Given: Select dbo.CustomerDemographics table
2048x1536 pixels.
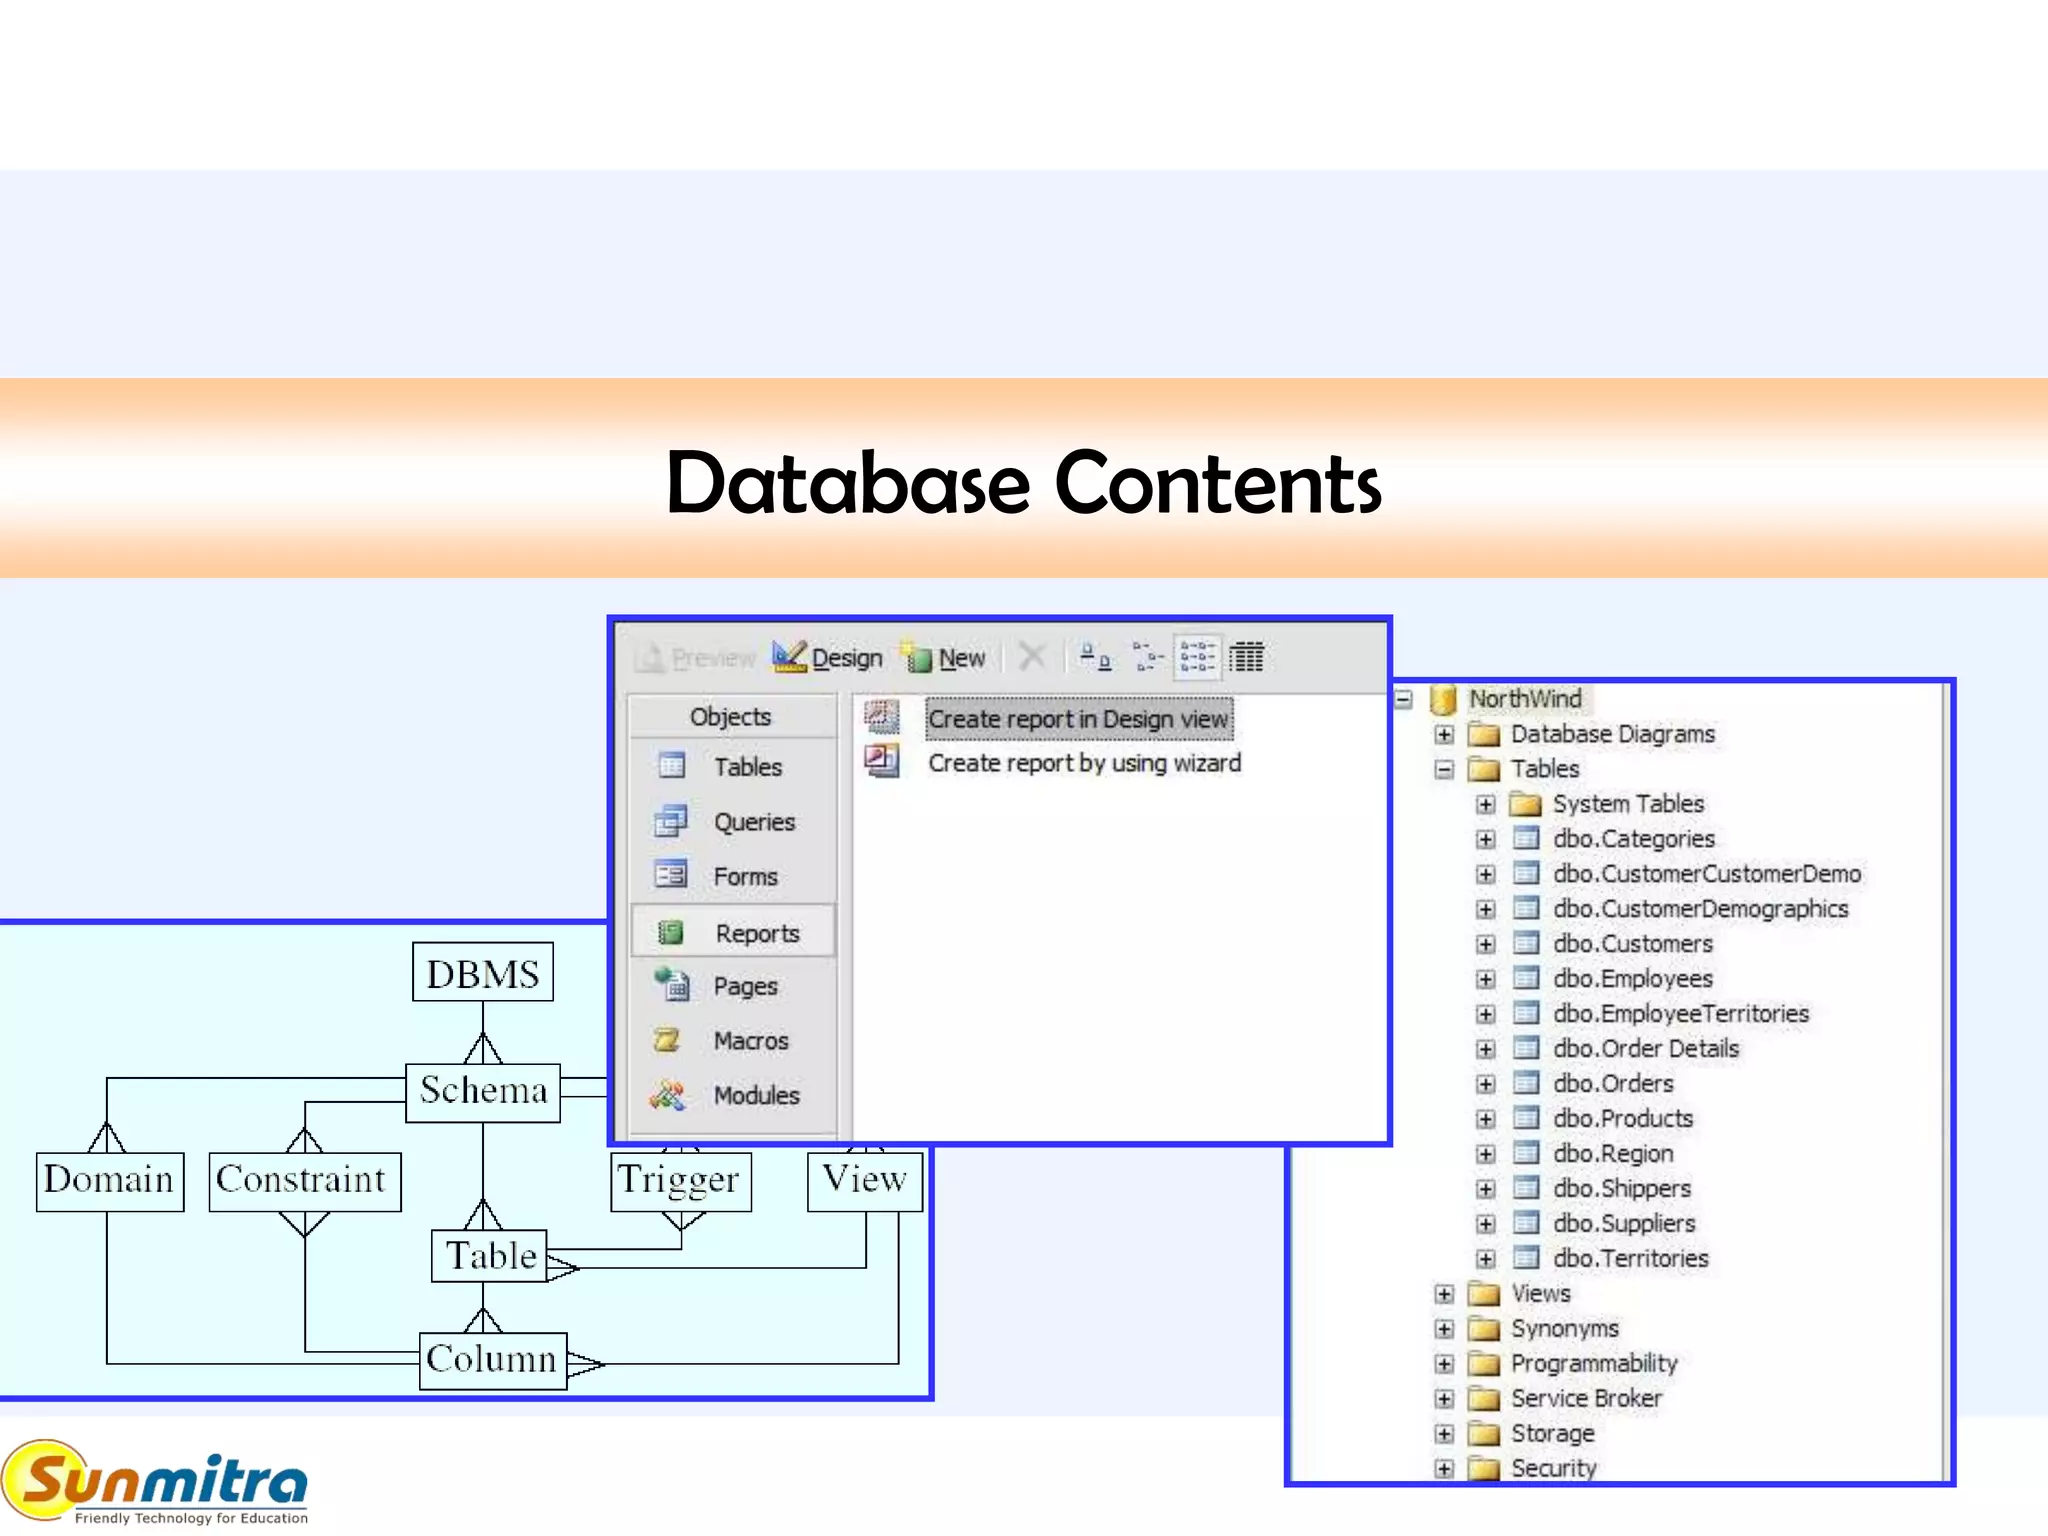Looking at the screenshot, I should click(1700, 909).
